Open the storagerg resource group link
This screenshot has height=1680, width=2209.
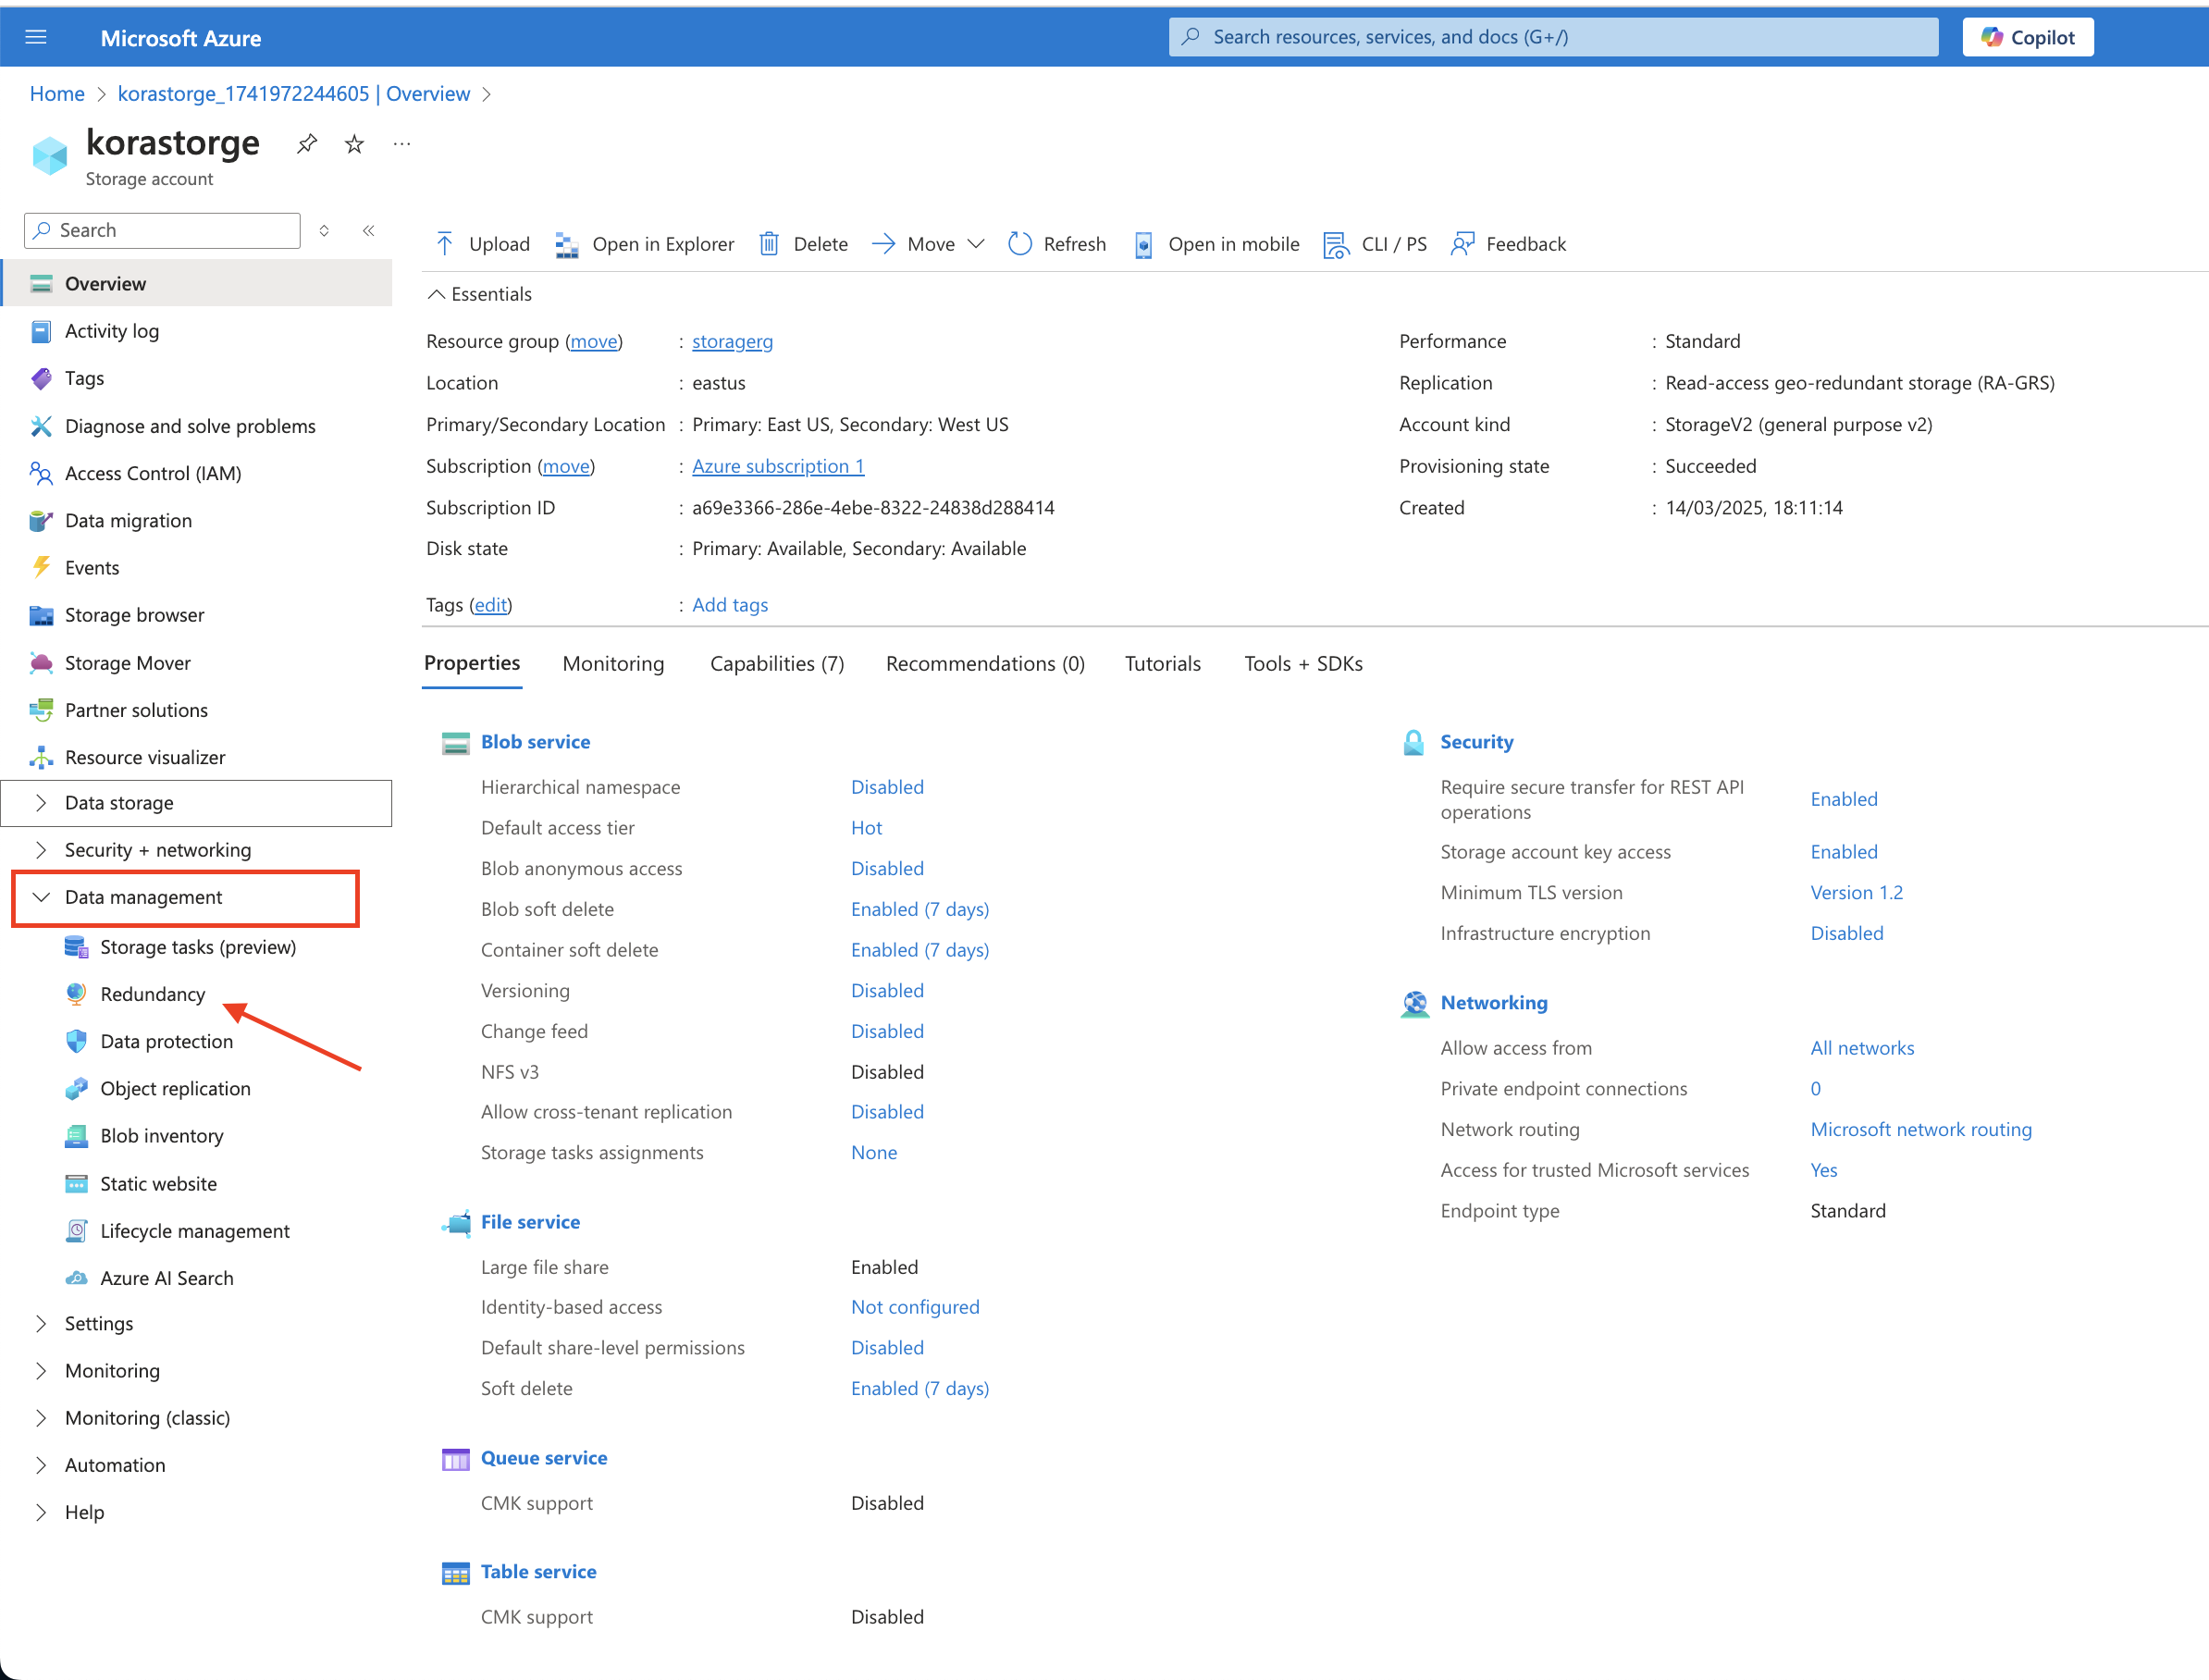pyautogui.click(x=732, y=342)
